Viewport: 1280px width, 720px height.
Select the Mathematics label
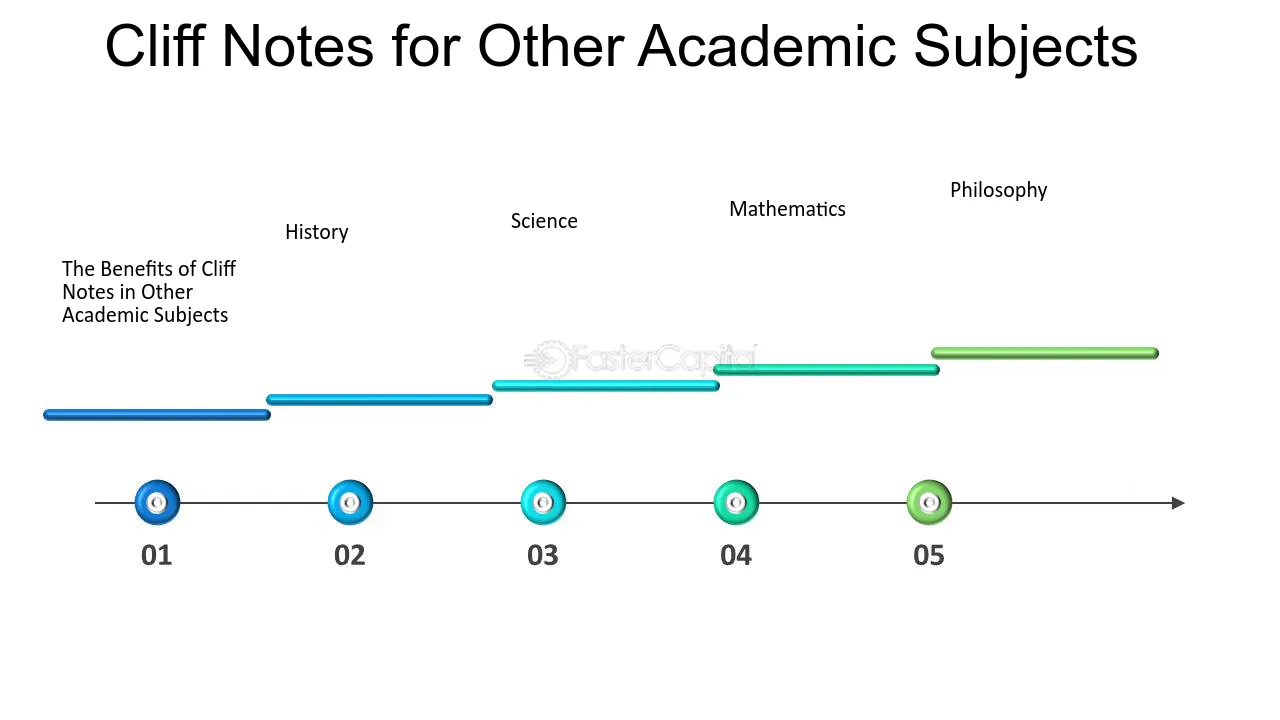click(x=787, y=209)
